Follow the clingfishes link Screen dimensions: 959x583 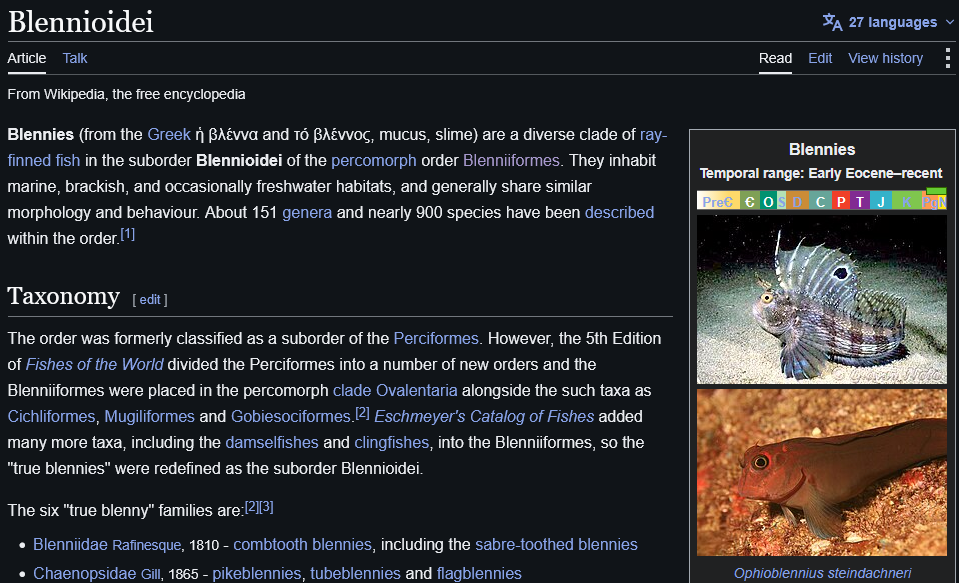pos(391,443)
